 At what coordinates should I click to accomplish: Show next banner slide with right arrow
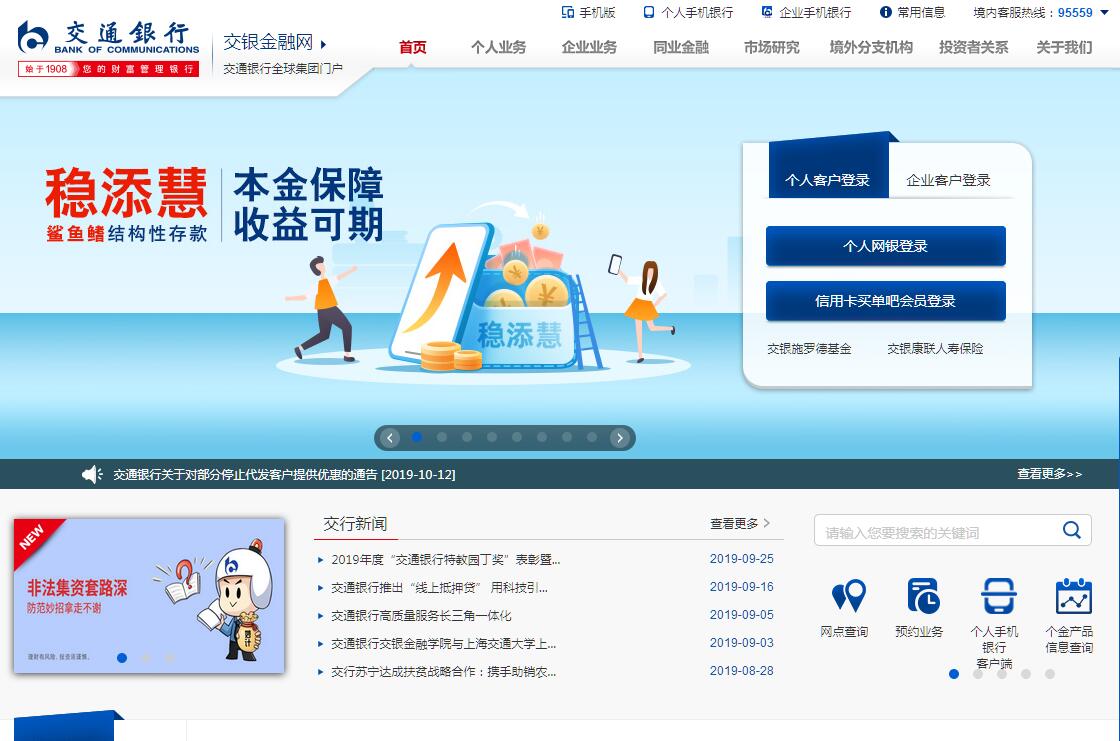coord(620,438)
